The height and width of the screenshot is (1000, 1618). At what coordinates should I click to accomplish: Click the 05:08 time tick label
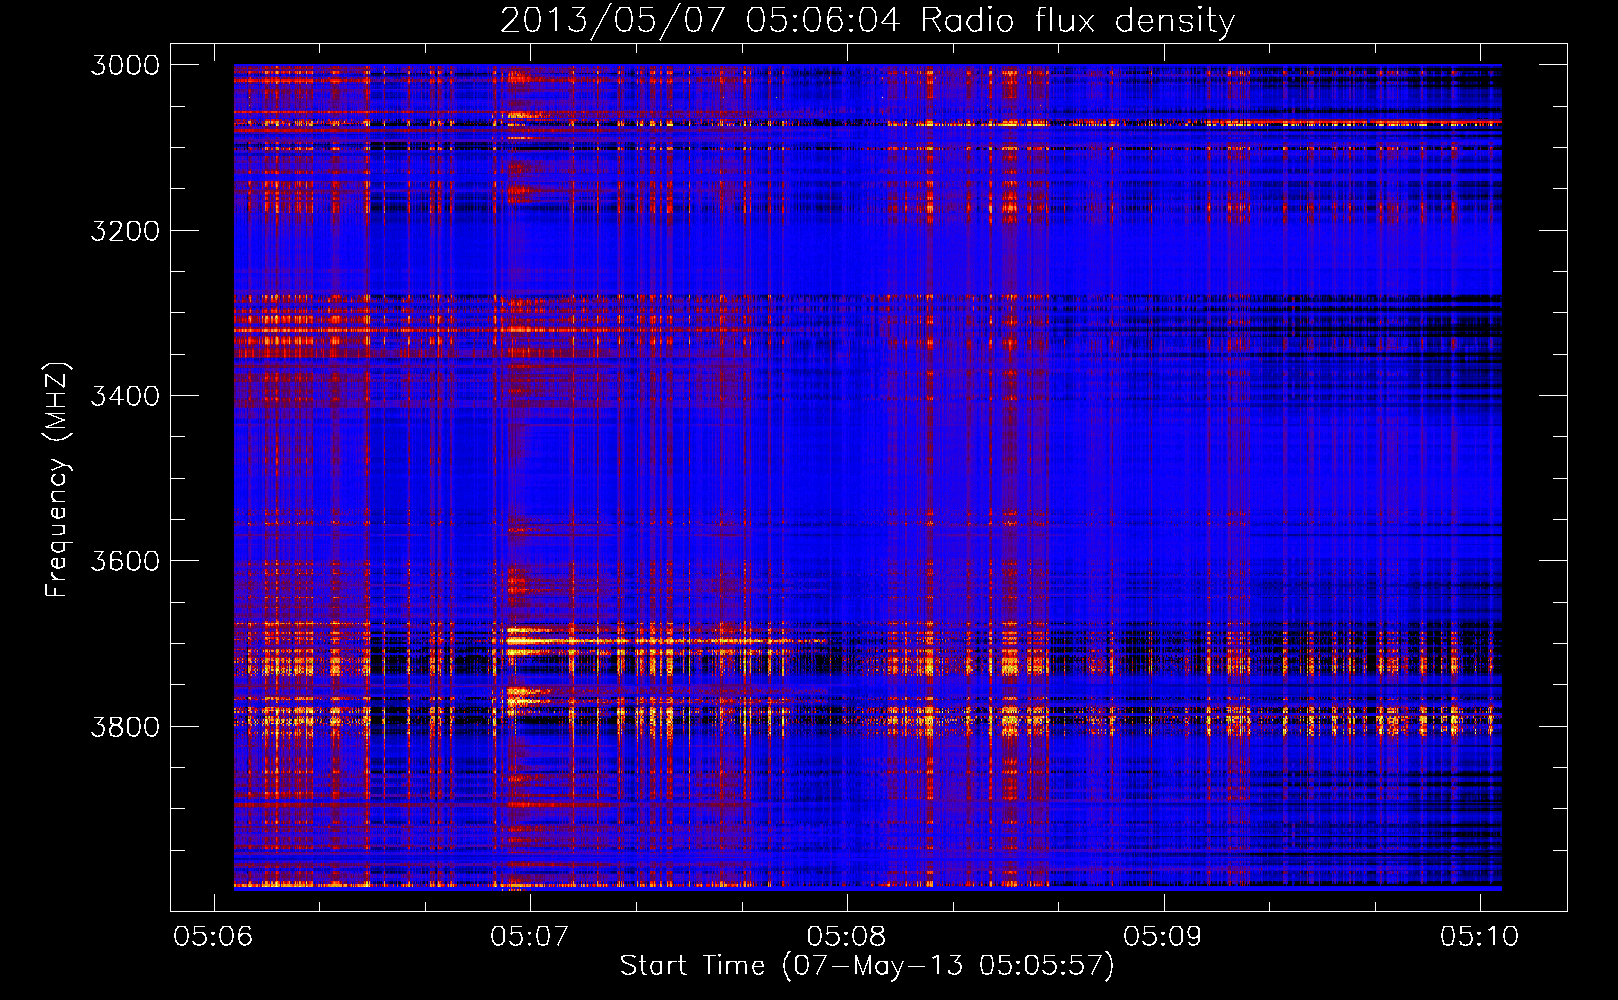tap(847, 936)
